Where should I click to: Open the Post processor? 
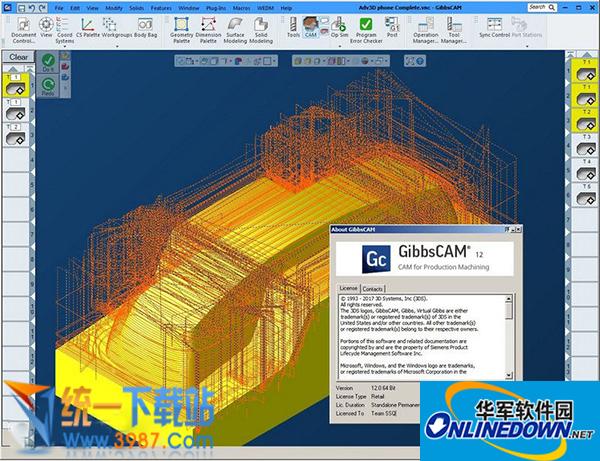(392, 28)
